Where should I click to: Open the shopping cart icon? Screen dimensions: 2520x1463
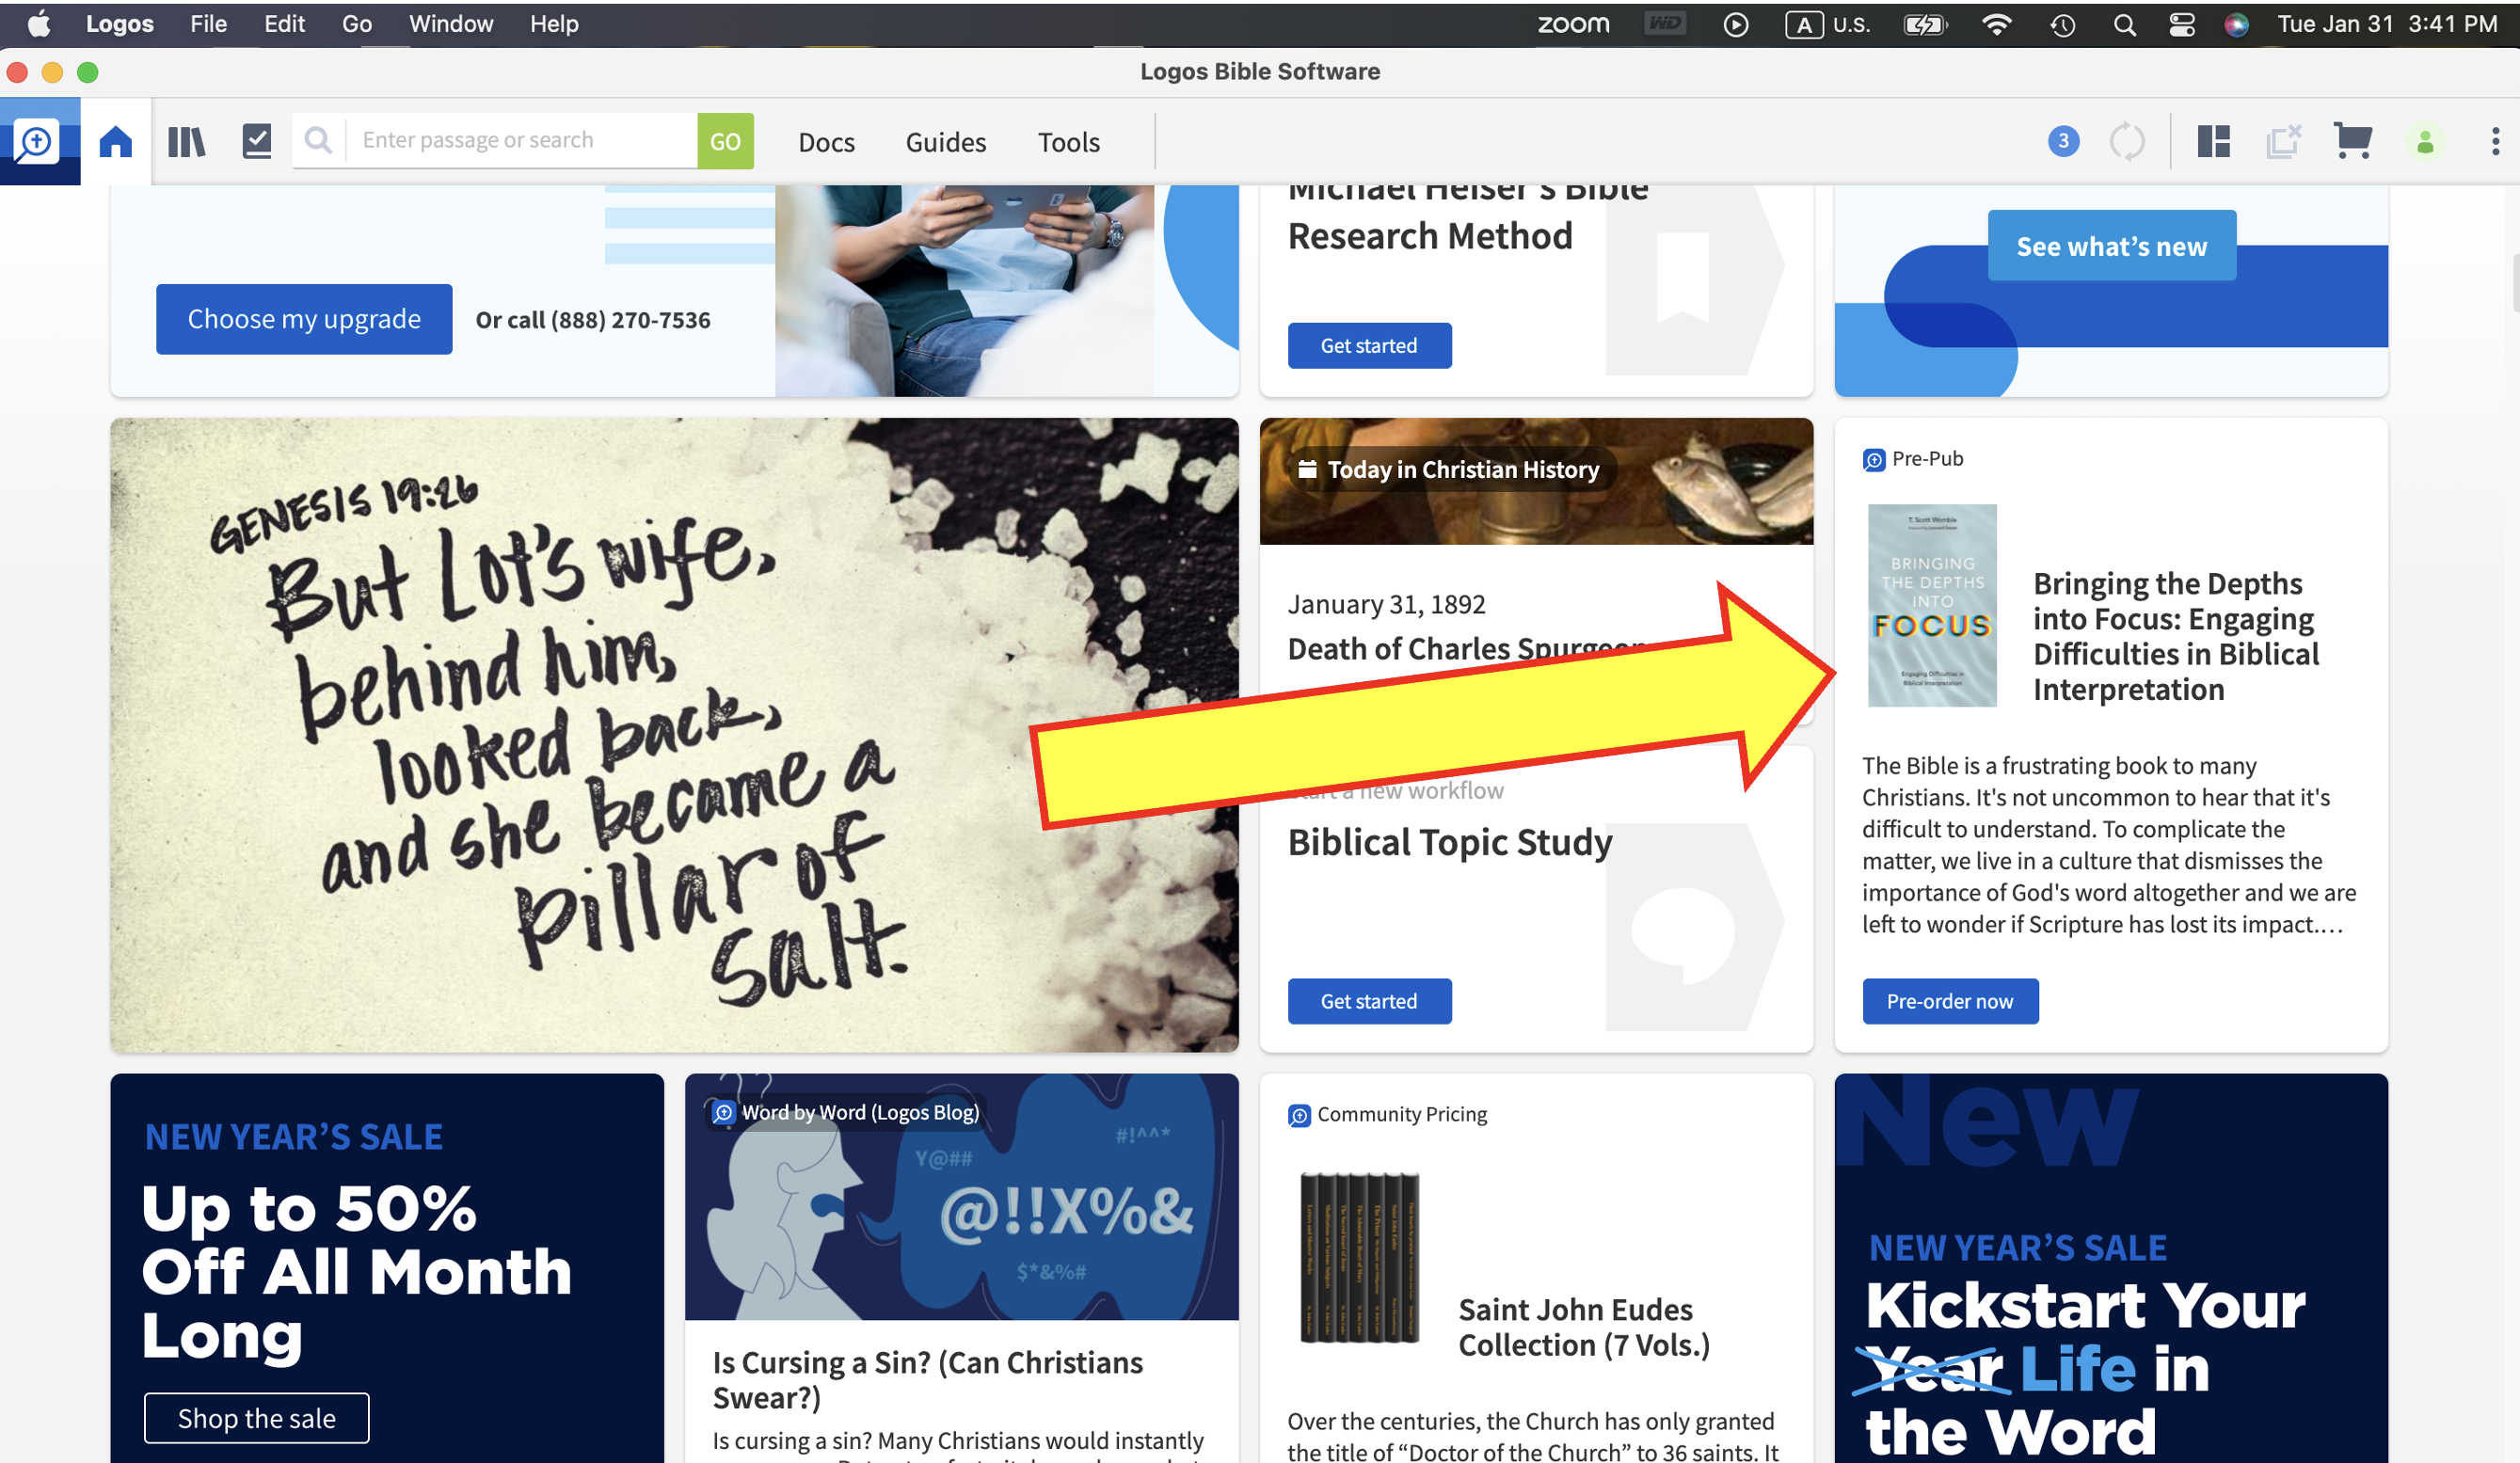click(2353, 142)
